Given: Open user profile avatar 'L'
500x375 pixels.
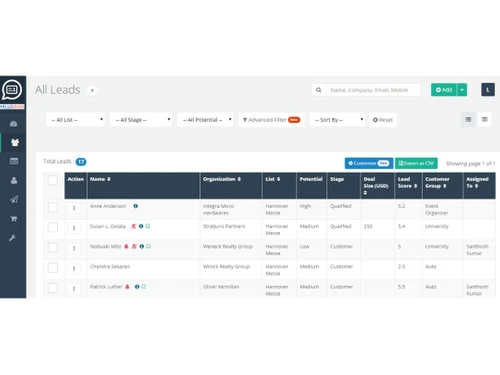Looking at the screenshot, I should point(488,90).
